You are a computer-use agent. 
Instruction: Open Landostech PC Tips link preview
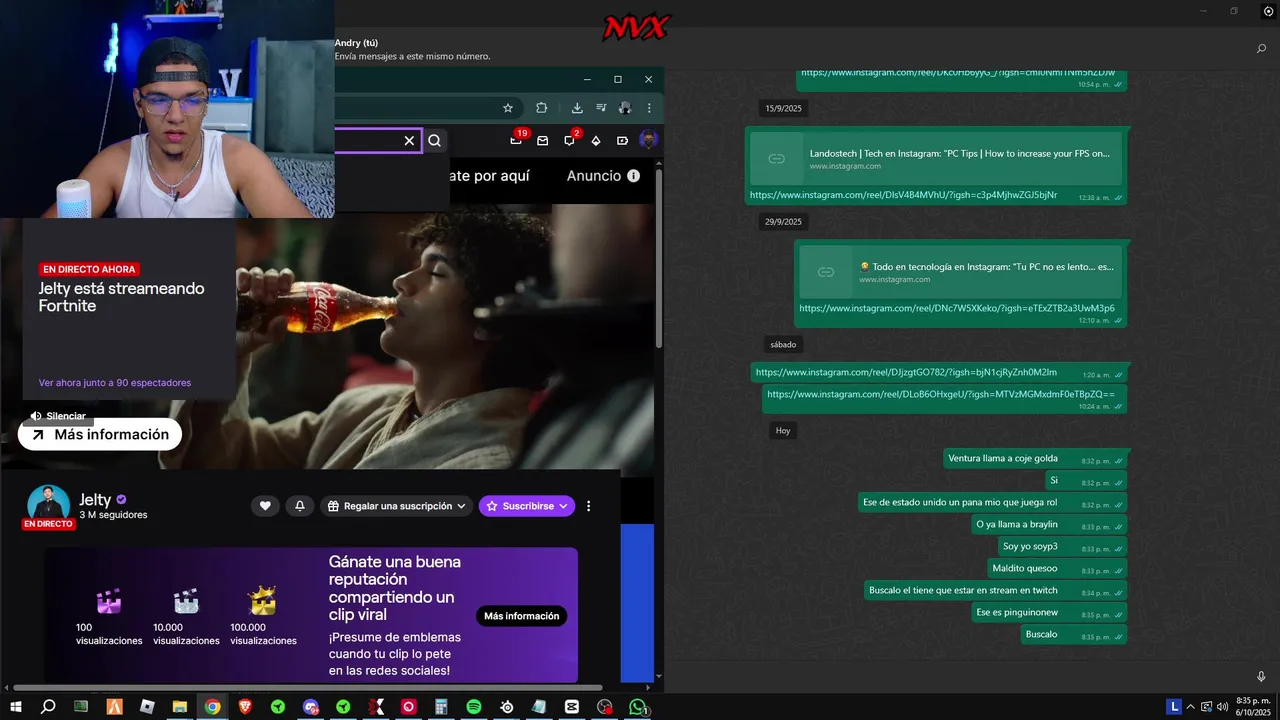[x=936, y=158]
